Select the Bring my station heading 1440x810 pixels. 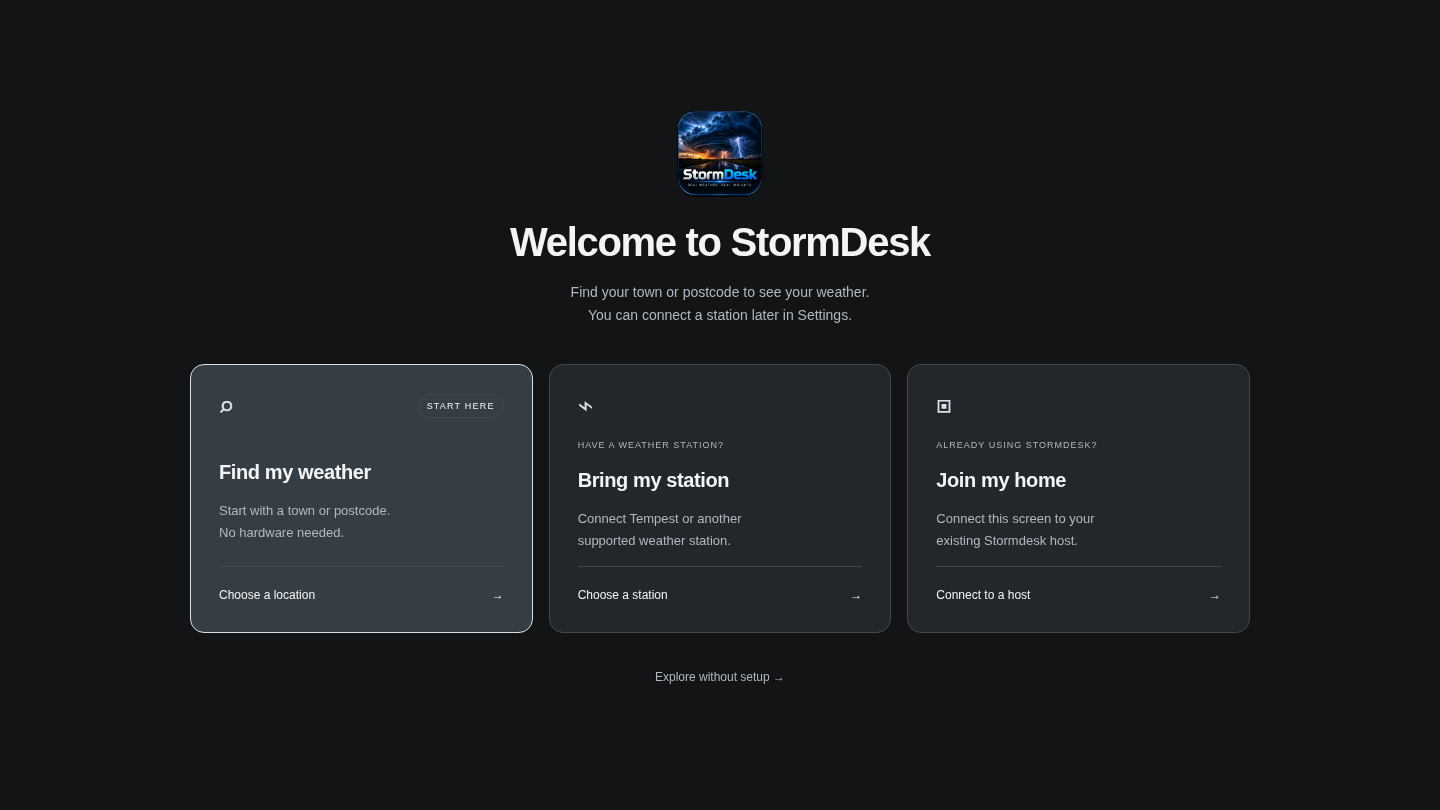tap(653, 480)
